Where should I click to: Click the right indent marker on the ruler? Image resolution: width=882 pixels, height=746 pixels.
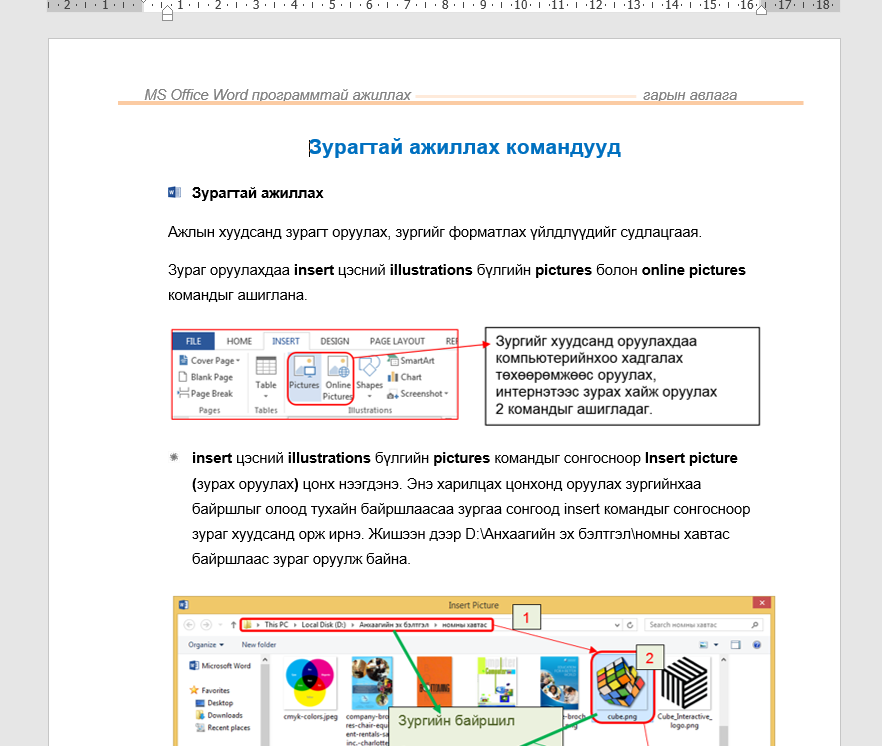[x=761, y=10]
